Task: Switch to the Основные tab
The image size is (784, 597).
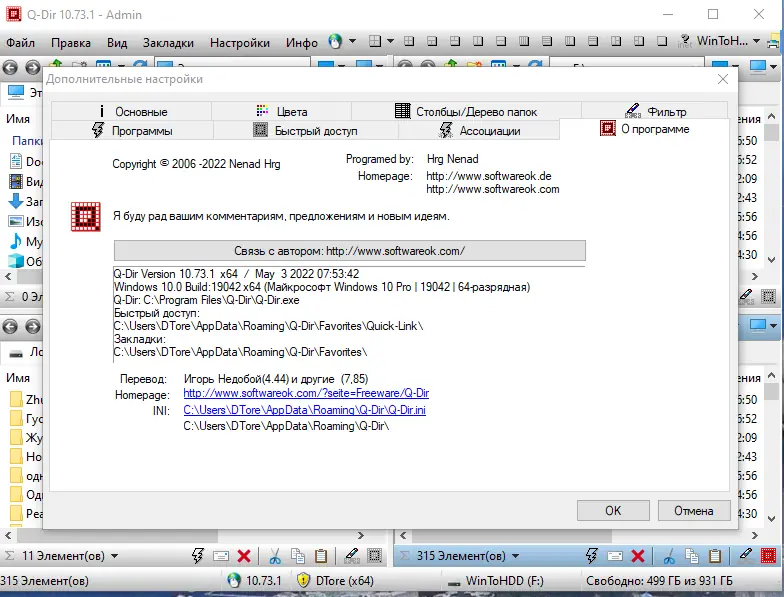Action: tap(131, 112)
